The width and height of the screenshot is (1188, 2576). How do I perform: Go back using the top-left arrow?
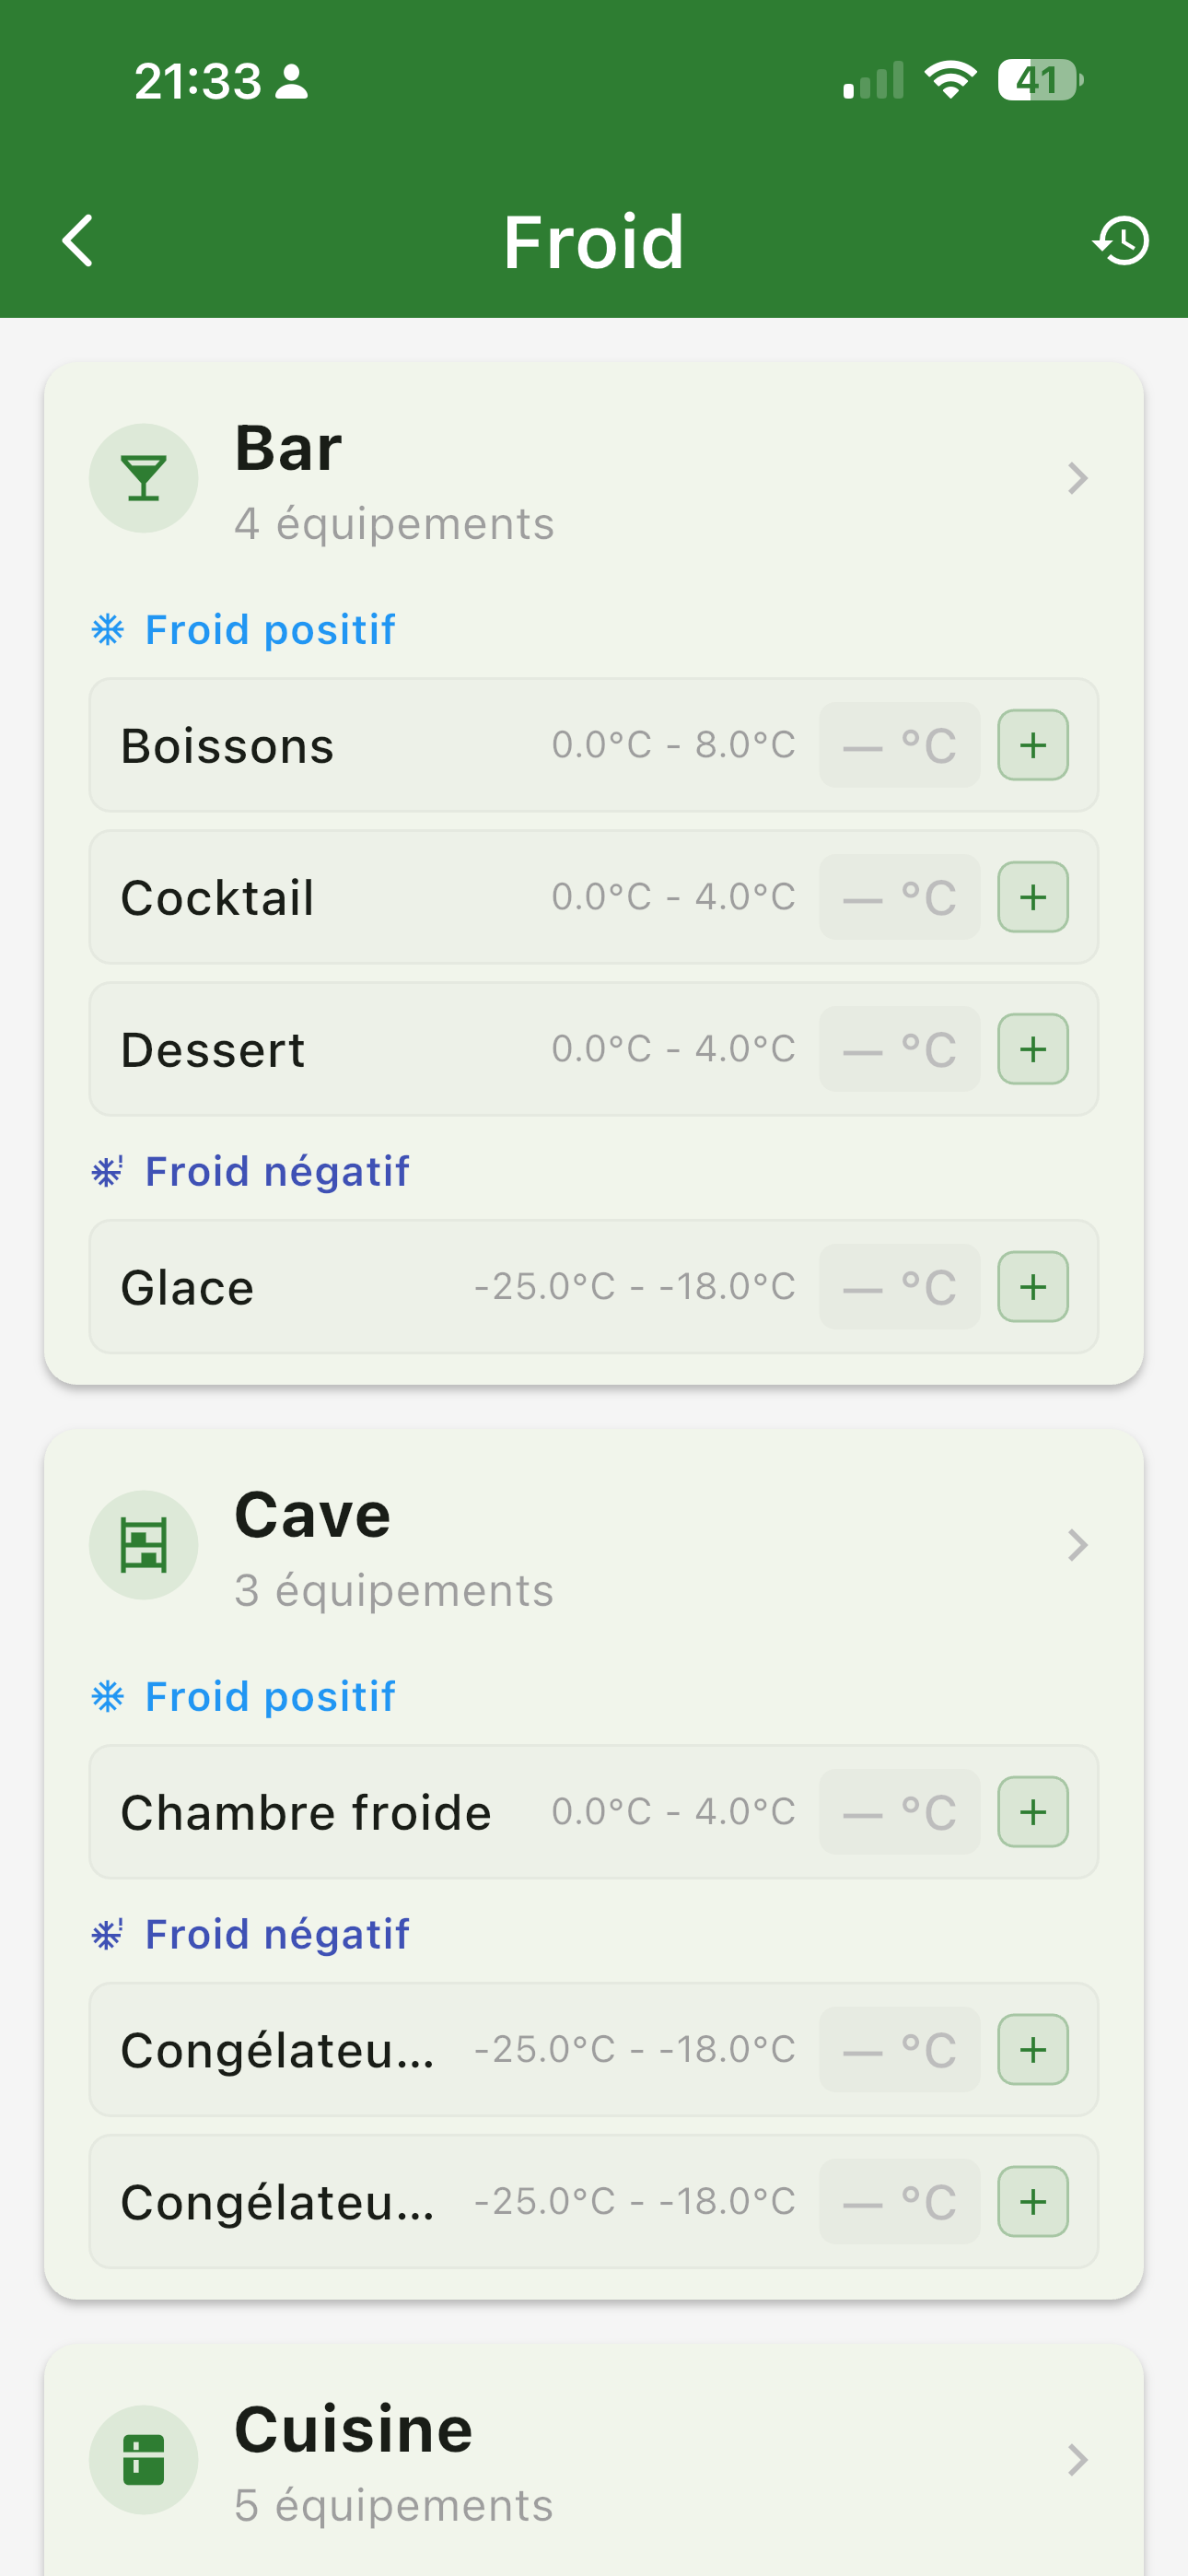coord(78,241)
